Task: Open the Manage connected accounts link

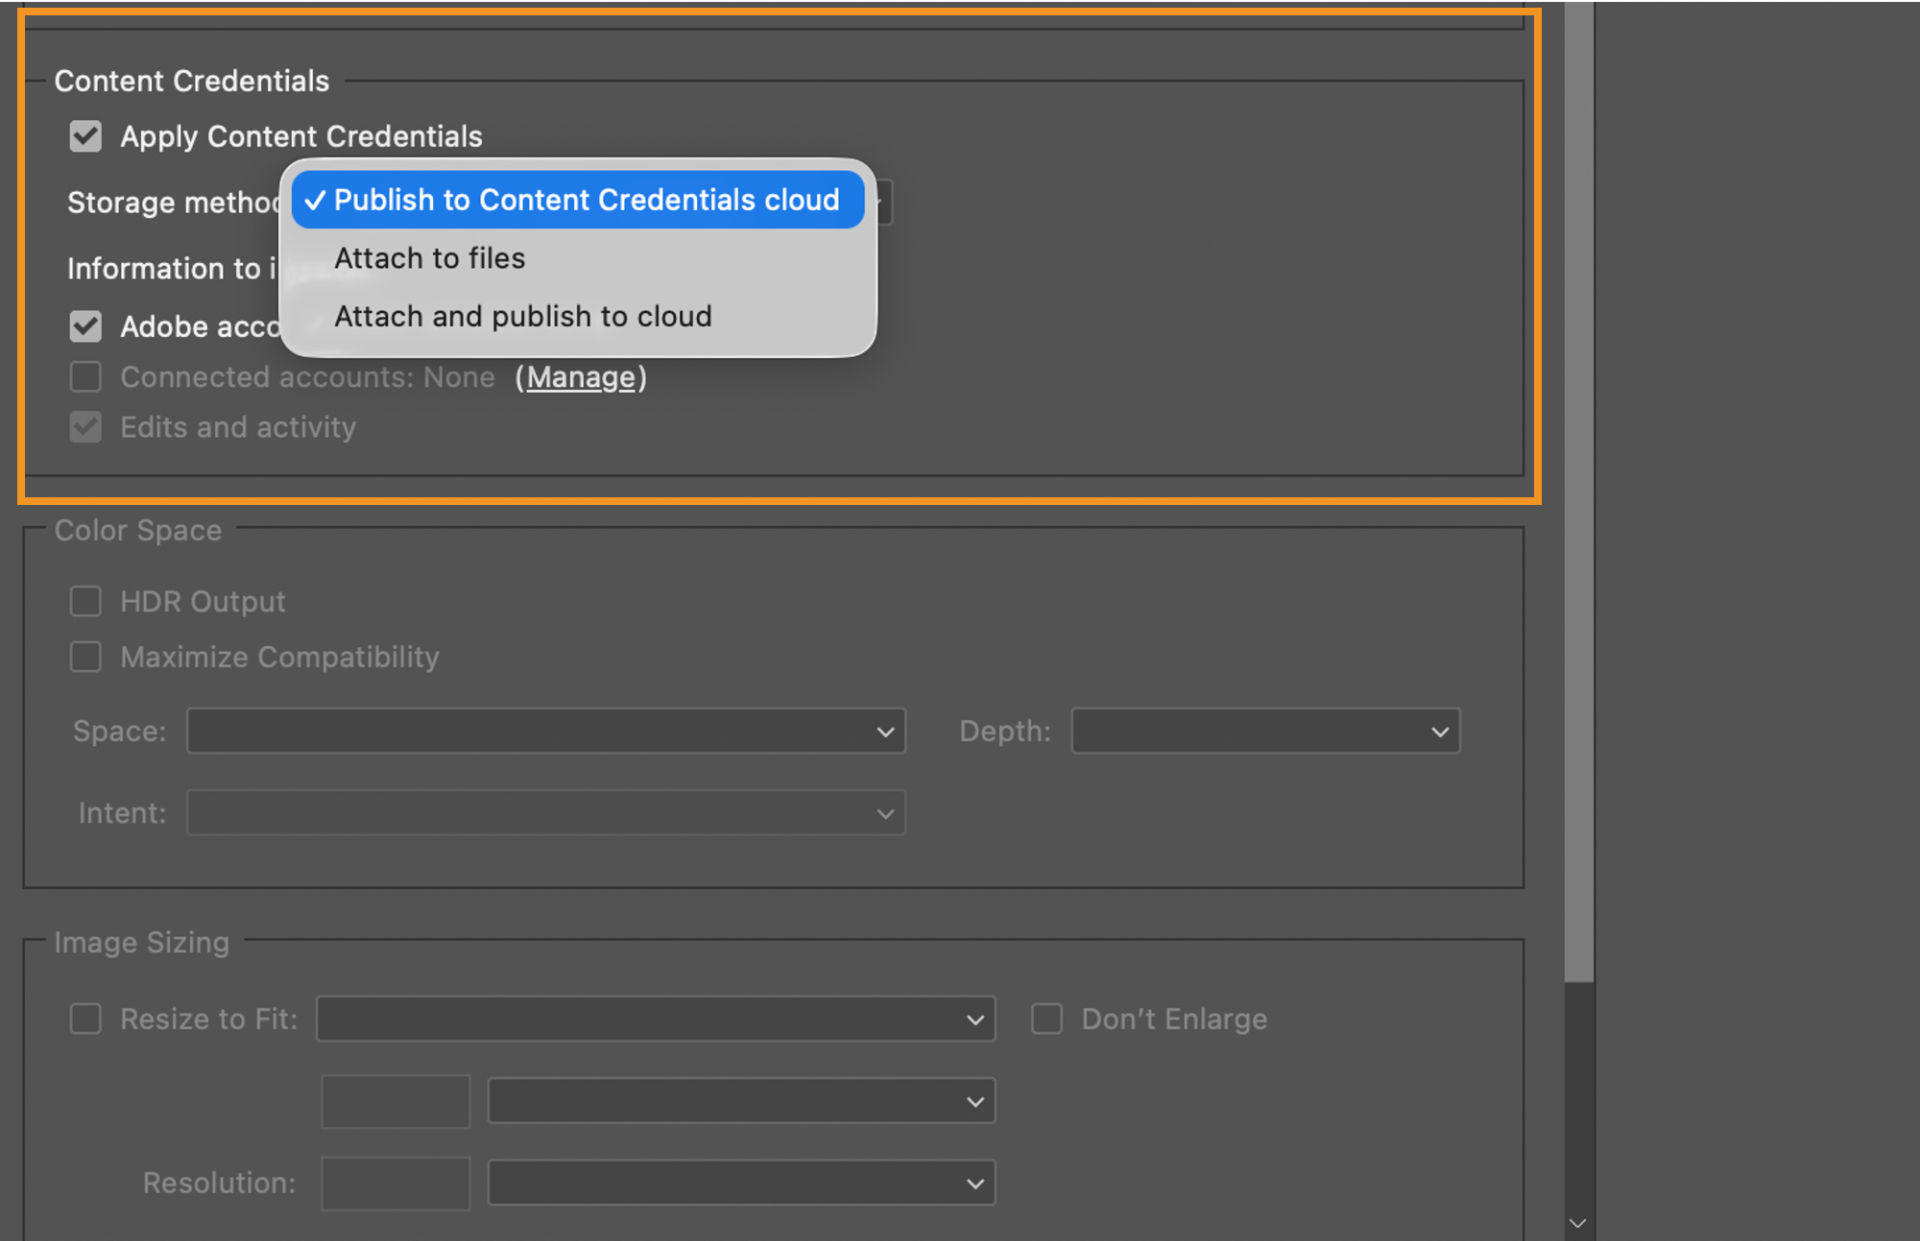Action: click(581, 378)
